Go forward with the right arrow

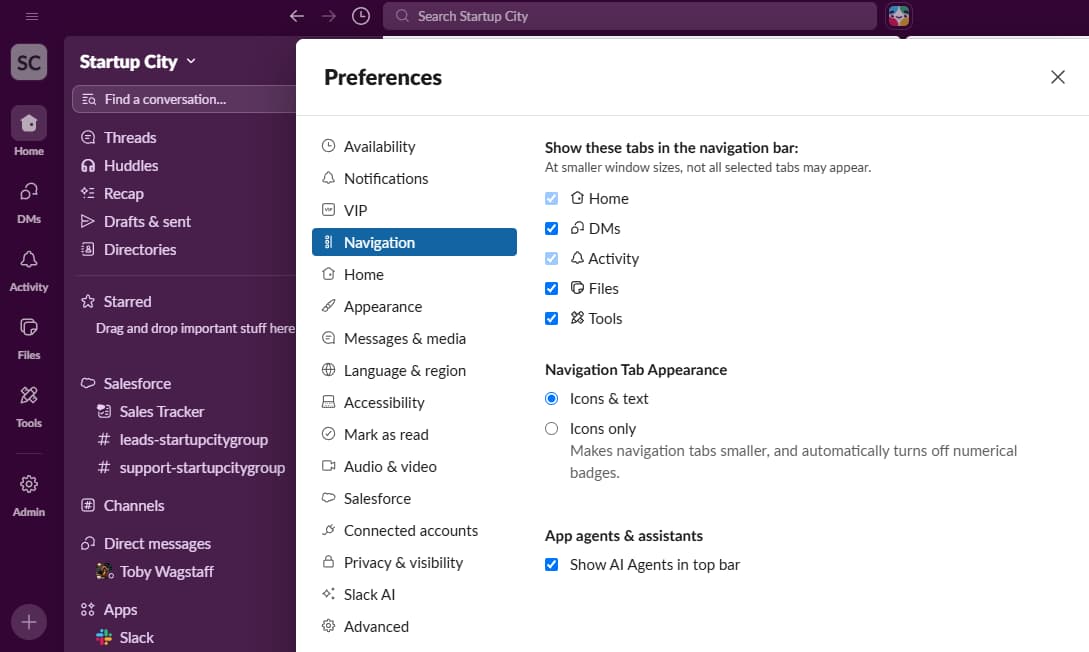click(x=329, y=16)
